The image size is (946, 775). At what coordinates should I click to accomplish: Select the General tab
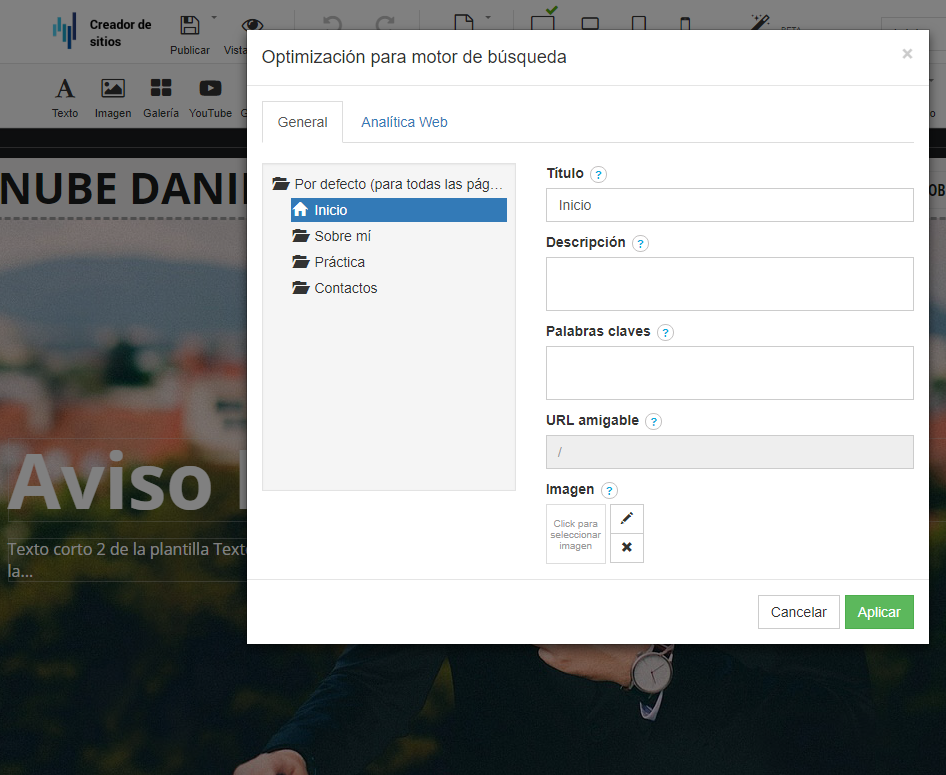tap(302, 122)
